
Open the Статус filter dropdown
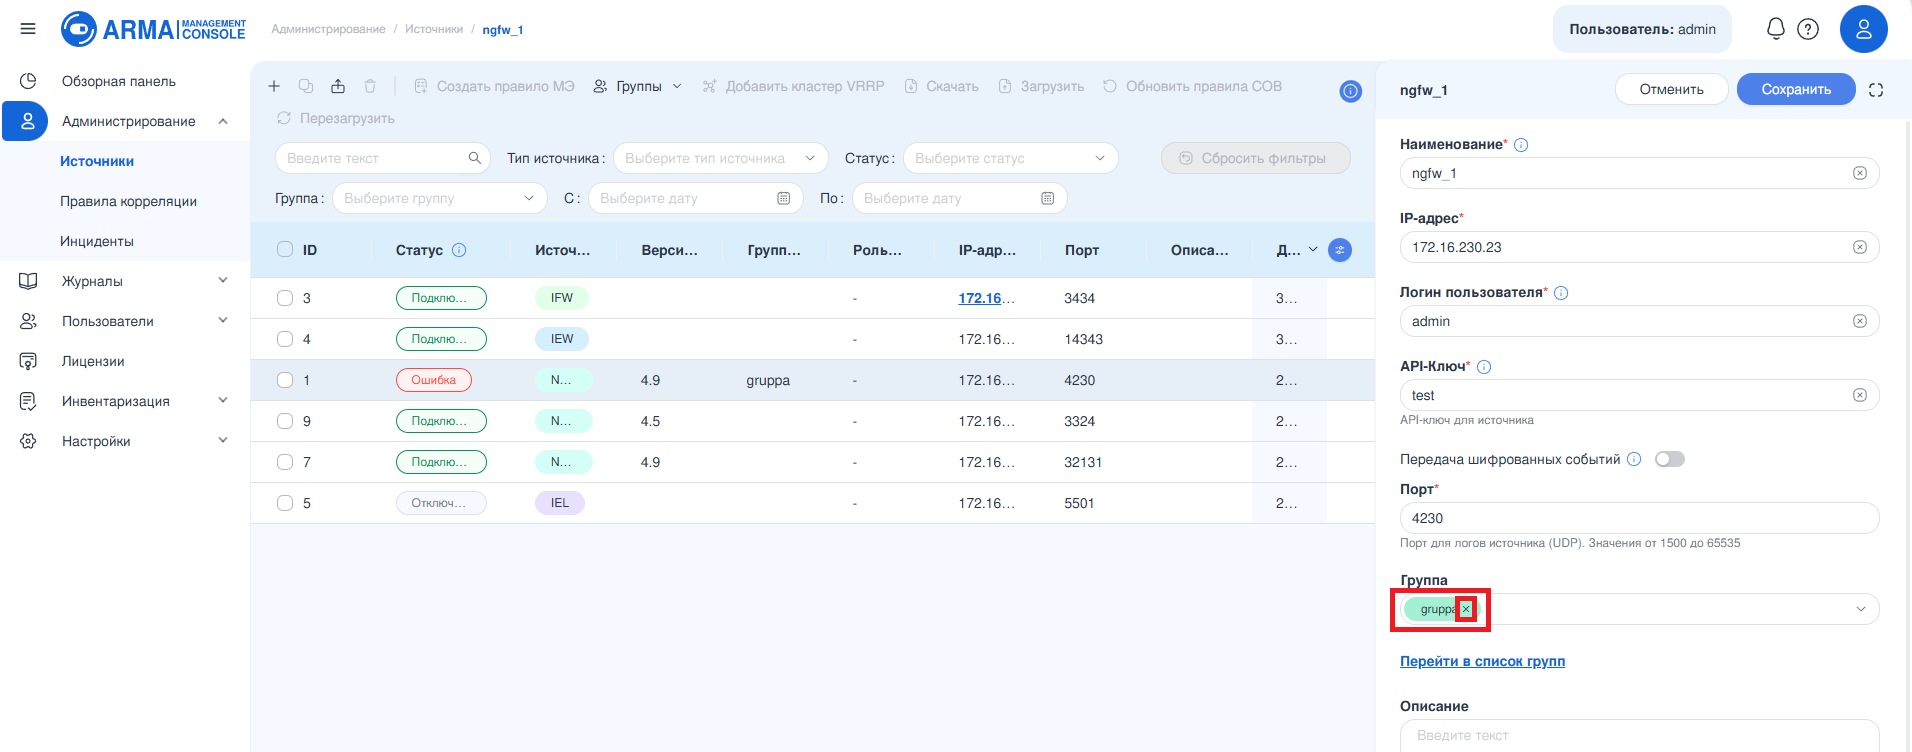(1010, 158)
